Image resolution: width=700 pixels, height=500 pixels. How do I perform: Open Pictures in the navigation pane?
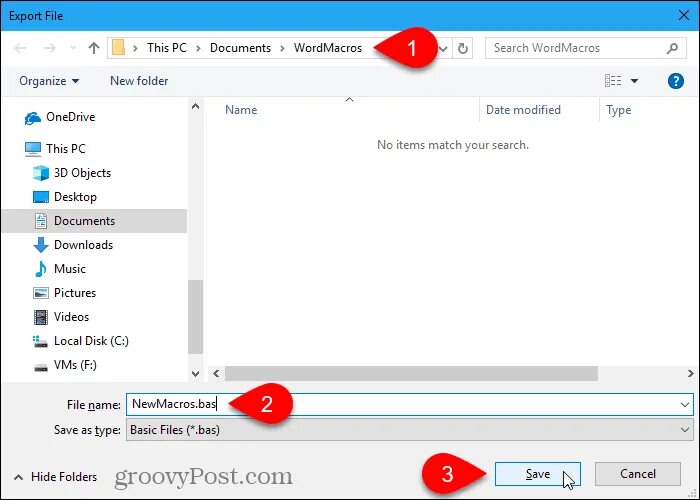point(65,293)
